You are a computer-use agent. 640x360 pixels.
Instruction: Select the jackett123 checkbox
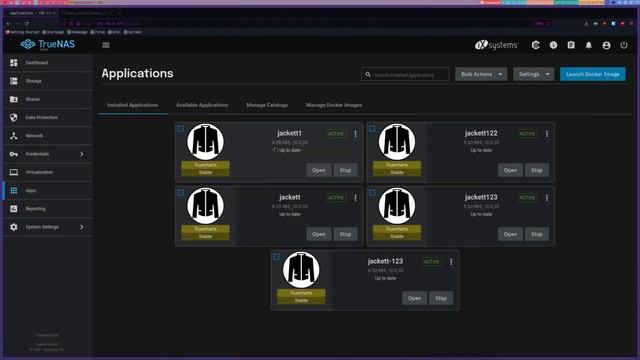pyautogui.click(x=372, y=193)
